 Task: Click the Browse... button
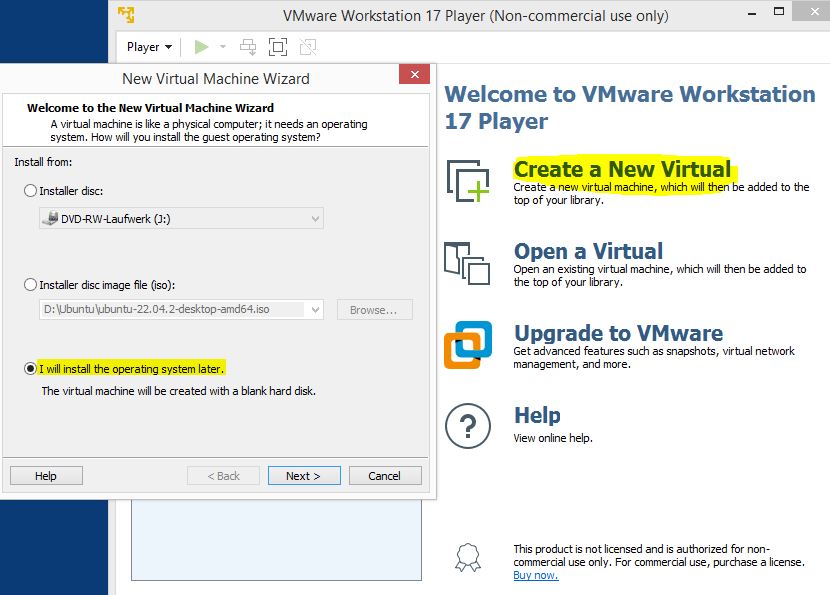[x=374, y=310]
